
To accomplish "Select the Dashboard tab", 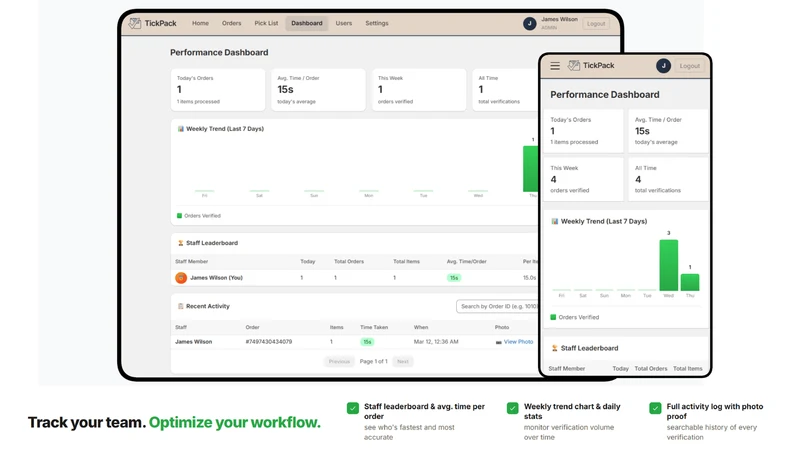I will coord(307,23).
